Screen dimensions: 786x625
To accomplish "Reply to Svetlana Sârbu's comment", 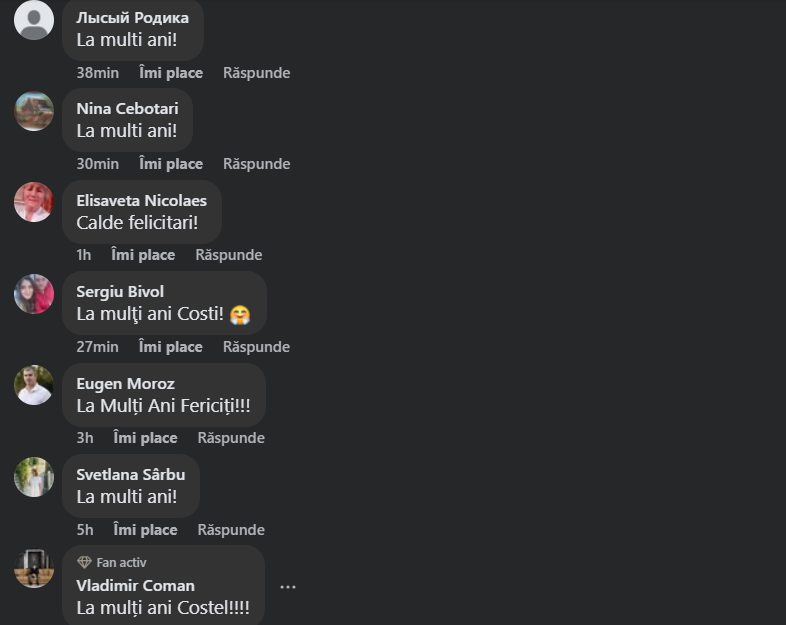I will (x=231, y=530).
